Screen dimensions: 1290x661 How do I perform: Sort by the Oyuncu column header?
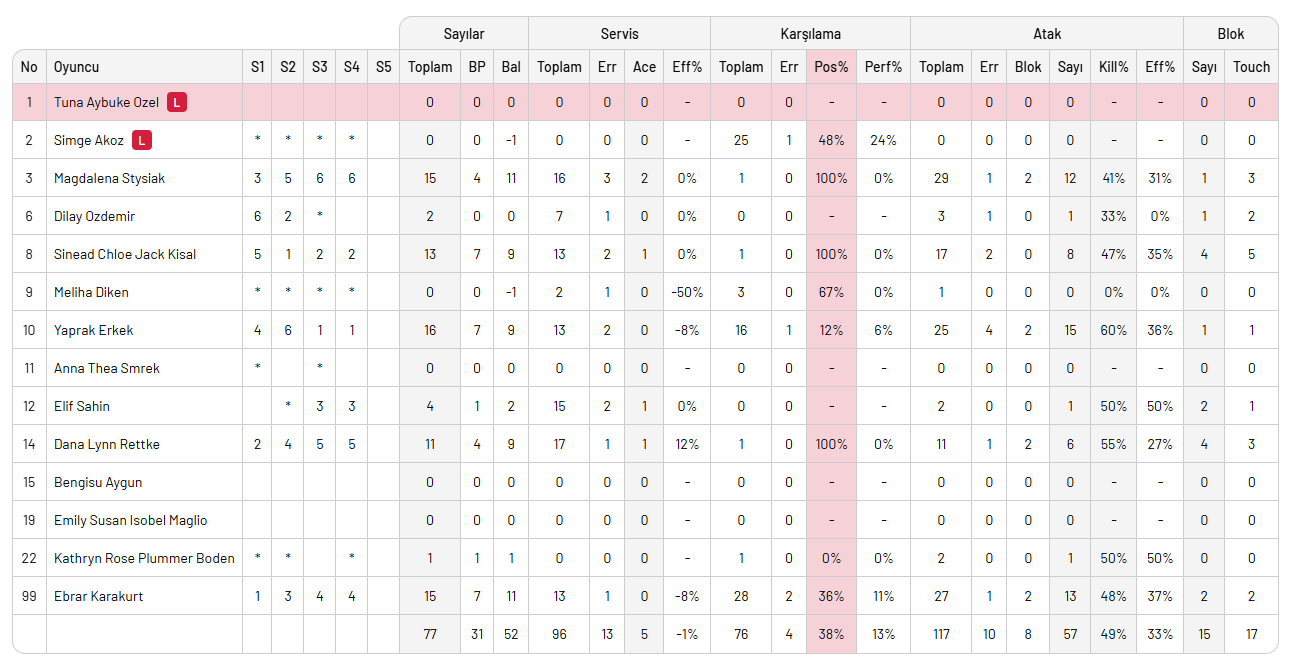77,67
